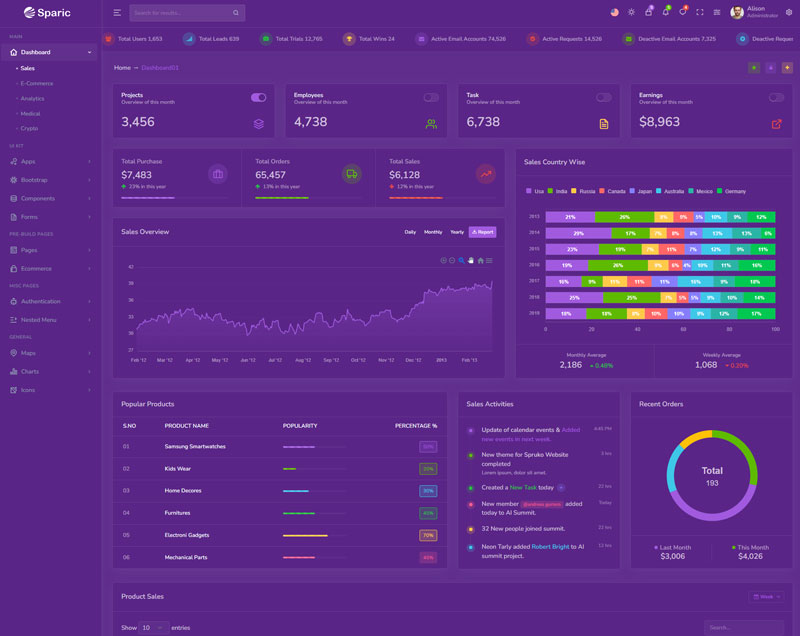This screenshot has height=636, width=800.
Task: Select the chart zoom magnifier tool
Action: coord(461,260)
